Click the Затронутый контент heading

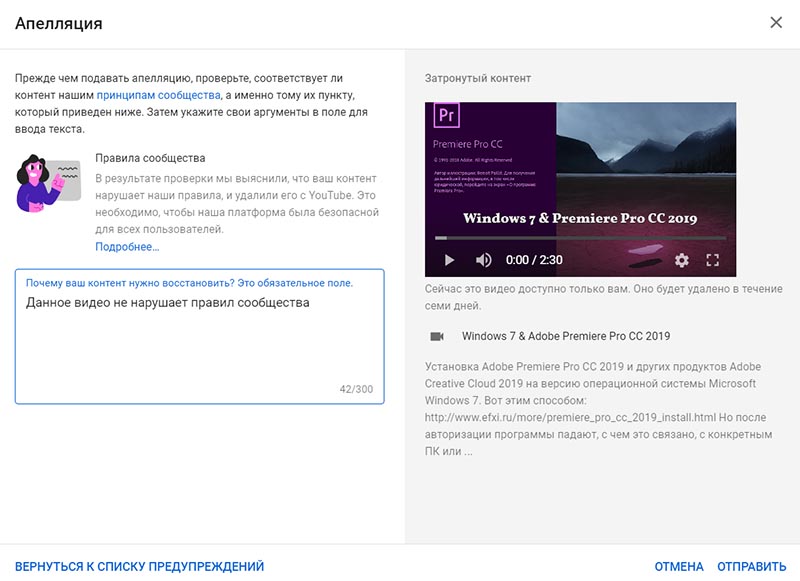tap(478, 79)
